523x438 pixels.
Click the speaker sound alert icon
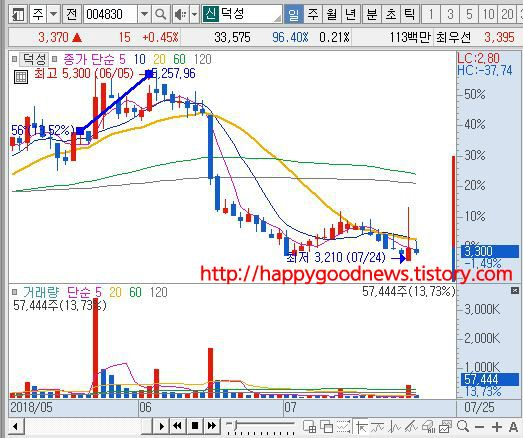180,14
